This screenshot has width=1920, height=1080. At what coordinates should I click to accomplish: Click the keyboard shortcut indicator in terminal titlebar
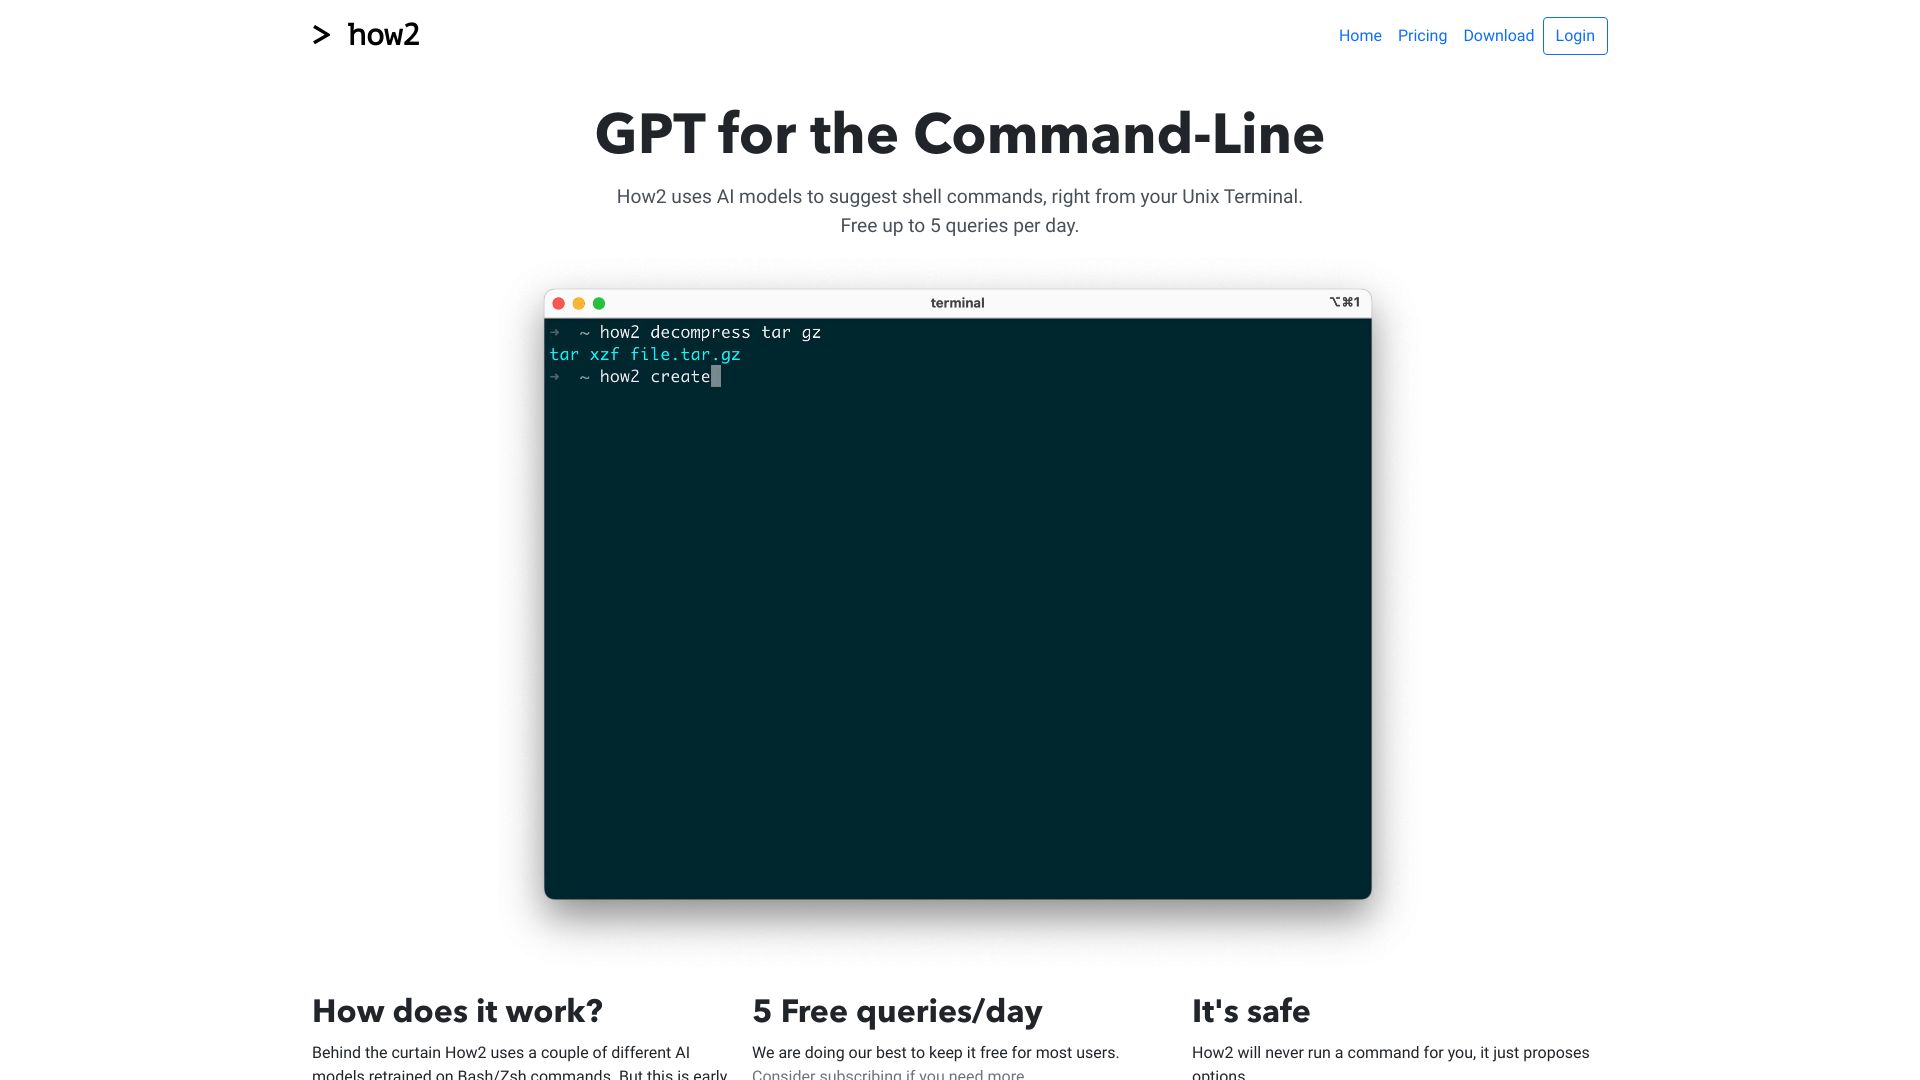click(x=1344, y=302)
